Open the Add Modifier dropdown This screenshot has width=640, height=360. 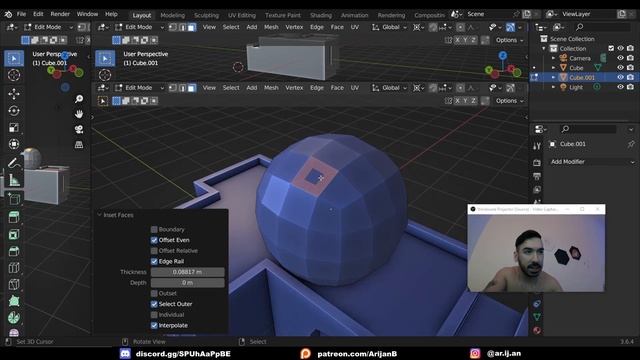pos(592,162)
